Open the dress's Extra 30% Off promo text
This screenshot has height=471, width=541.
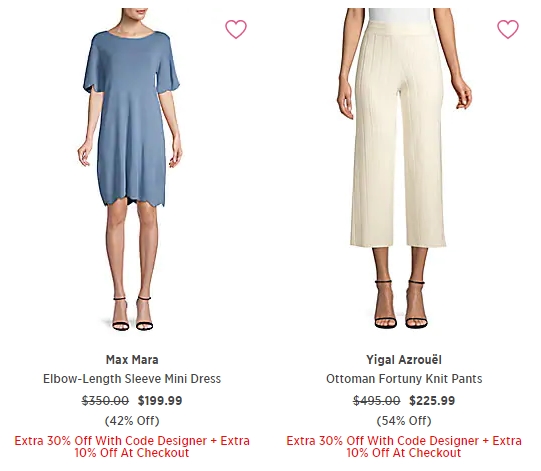[132, 447]
